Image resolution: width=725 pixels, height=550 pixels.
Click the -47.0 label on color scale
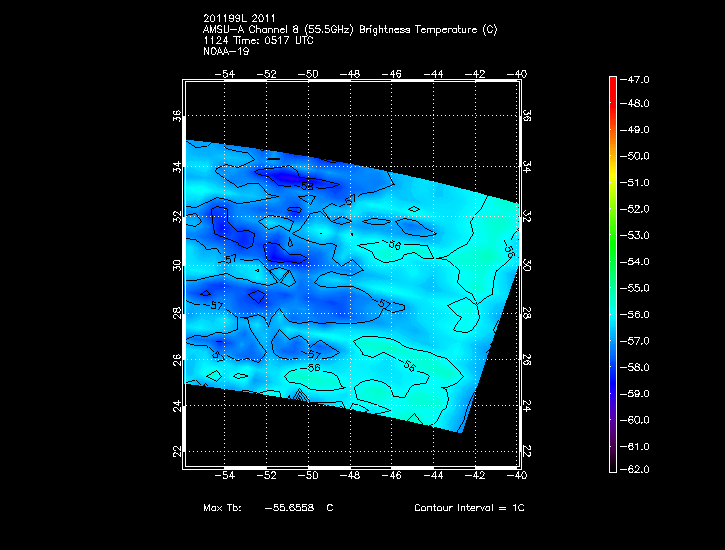[634, 80]
